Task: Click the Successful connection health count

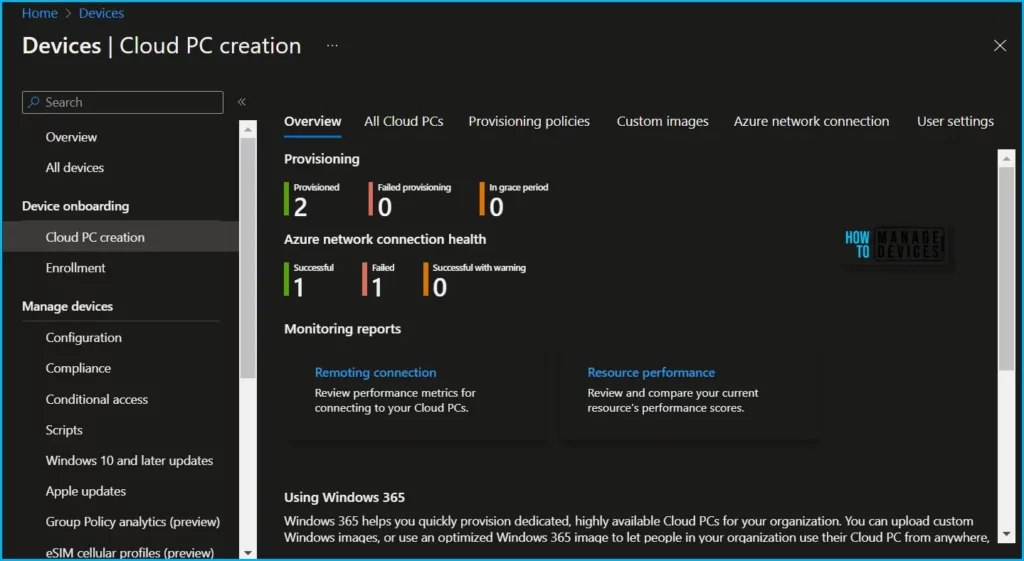Action: coord(299,288)
